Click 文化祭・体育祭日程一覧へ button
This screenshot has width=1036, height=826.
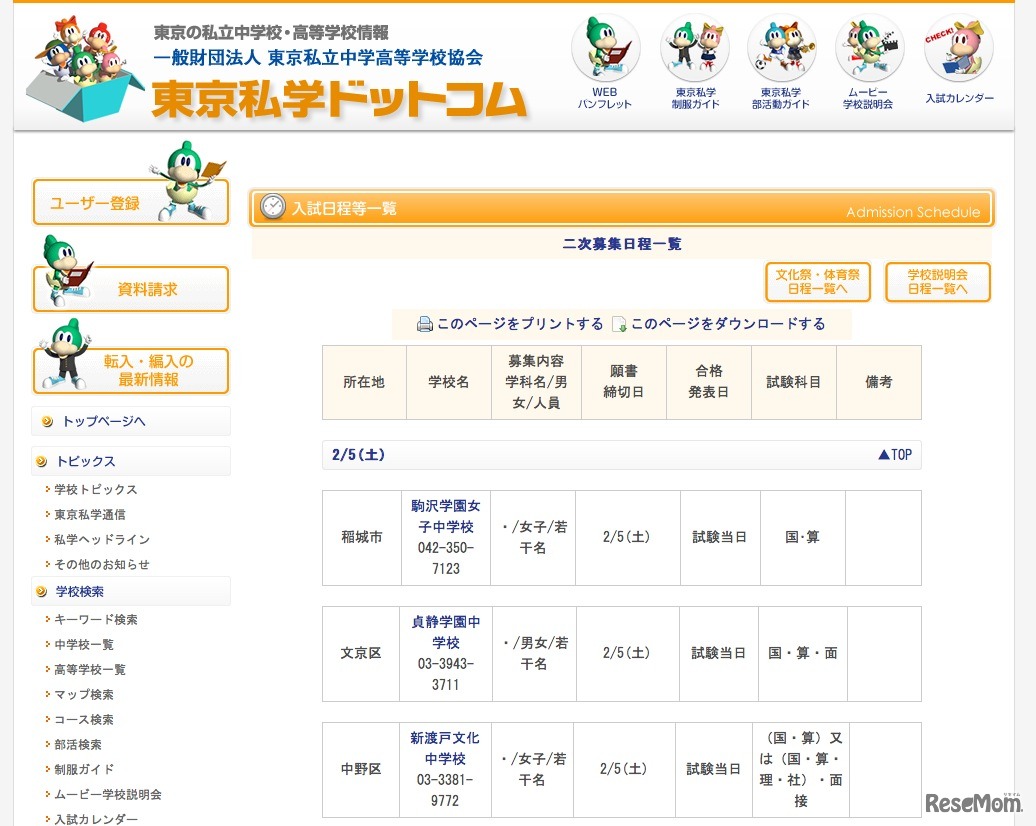[816, 282]
